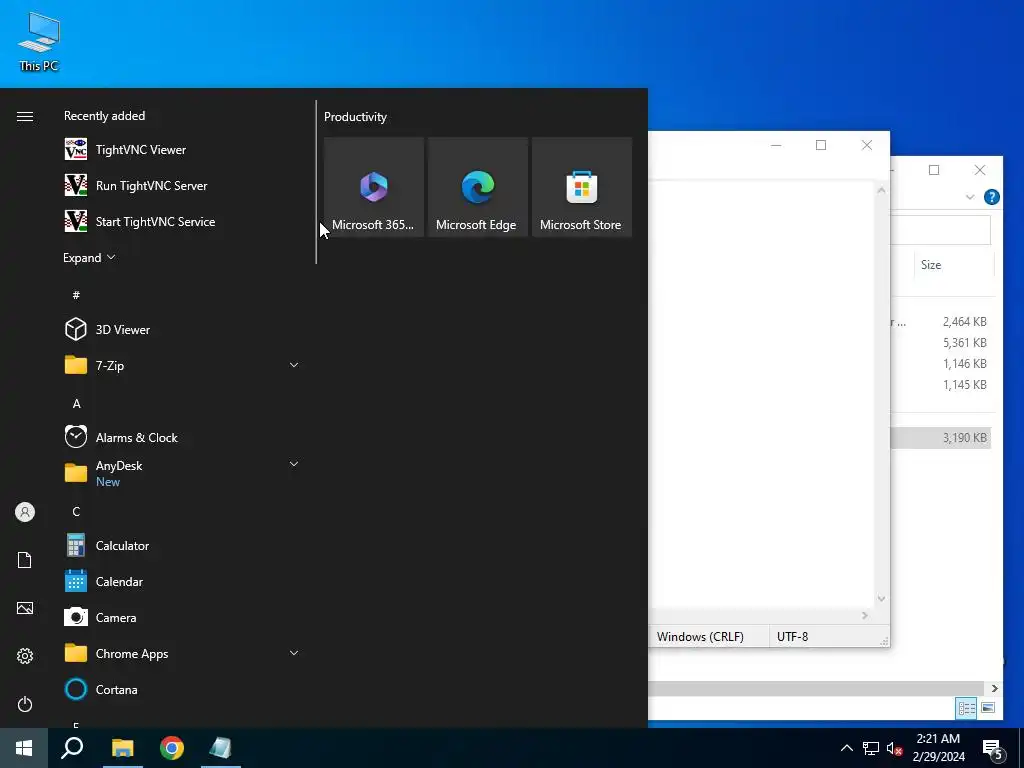Launch Run TightVNC Server entry
This screenshot has height=768, width=1024.
[x=182, y=185]
